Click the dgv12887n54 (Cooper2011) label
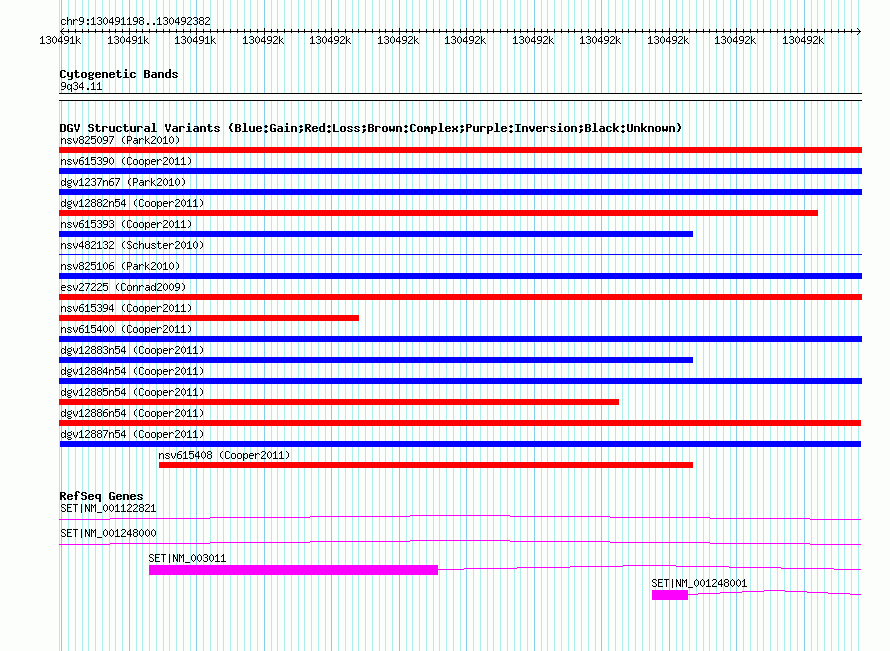The image size is (890, 651). click(132, 434)
